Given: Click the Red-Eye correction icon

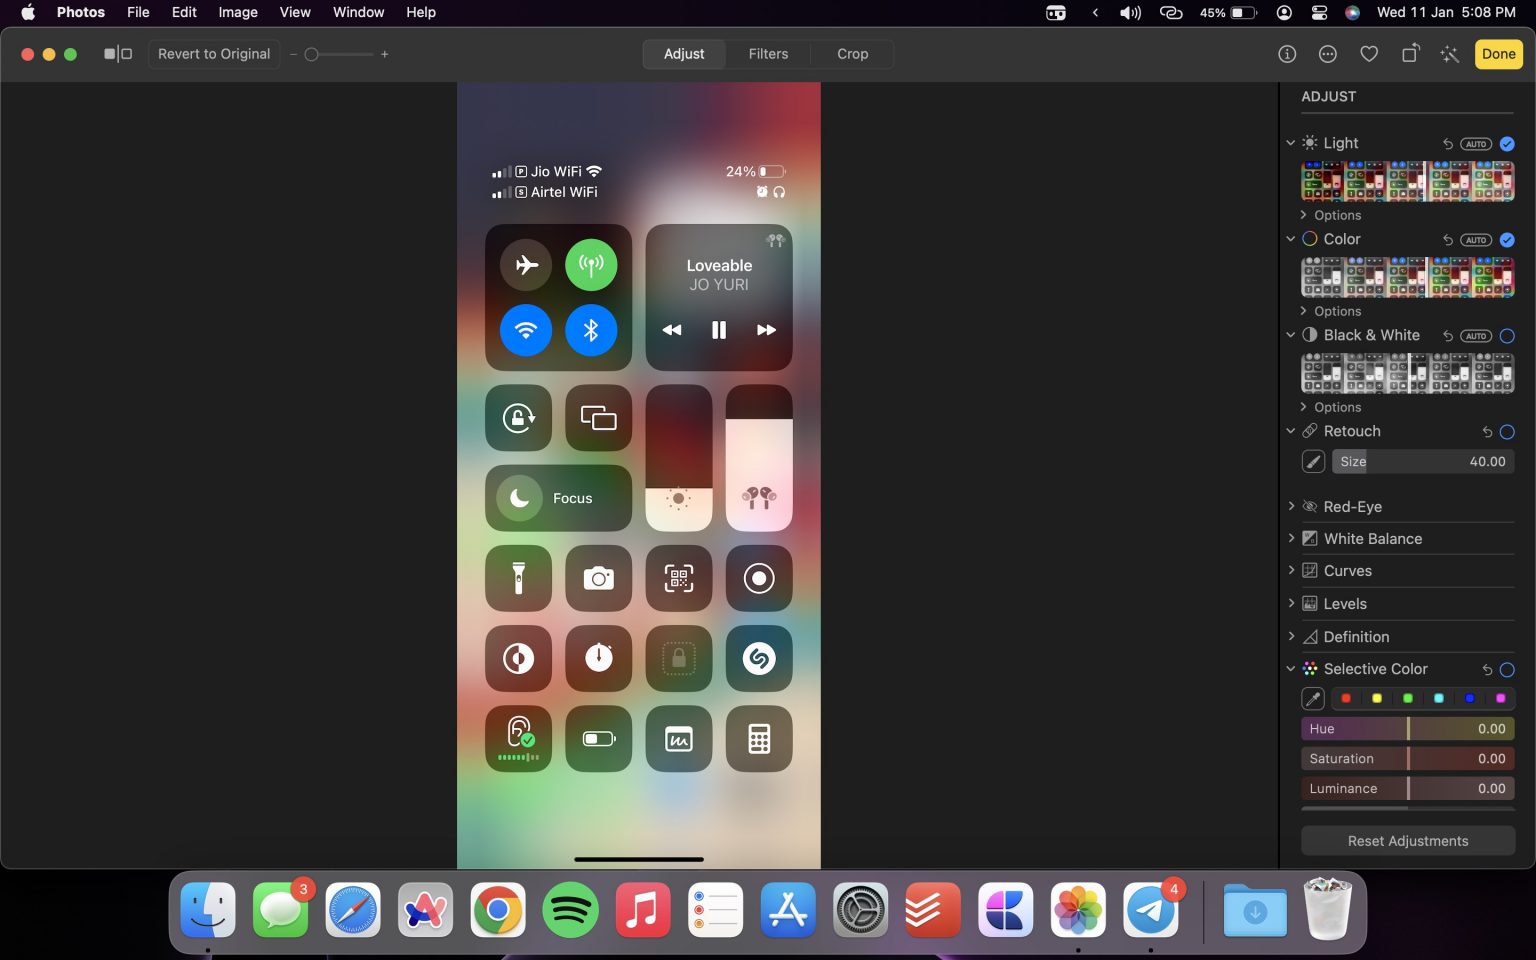Looking at the screenshot, I should pyautogui.click(x=1310, y=506).
